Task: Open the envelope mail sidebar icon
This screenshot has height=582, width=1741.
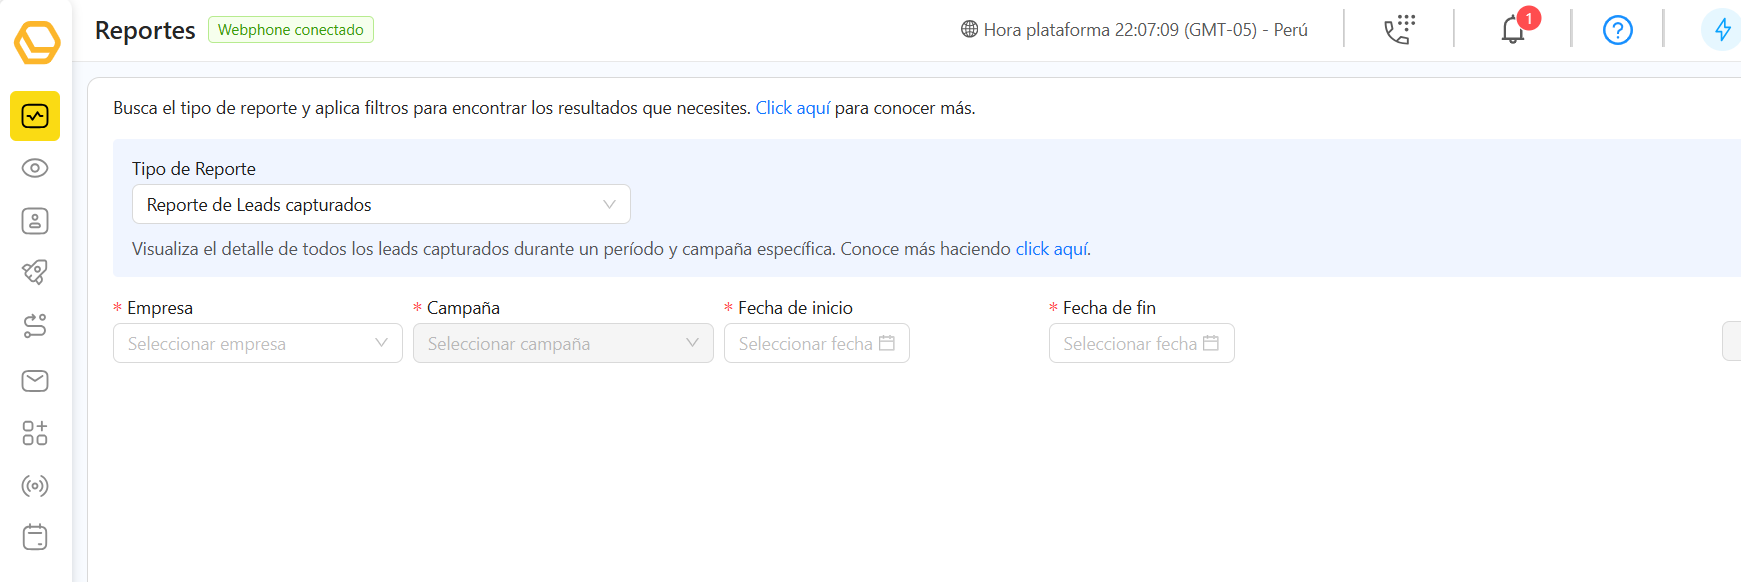Action: [35, 380]
